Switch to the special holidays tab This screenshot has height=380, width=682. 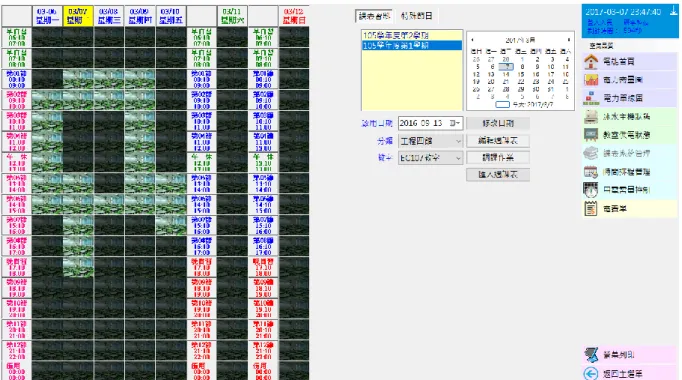416,16
